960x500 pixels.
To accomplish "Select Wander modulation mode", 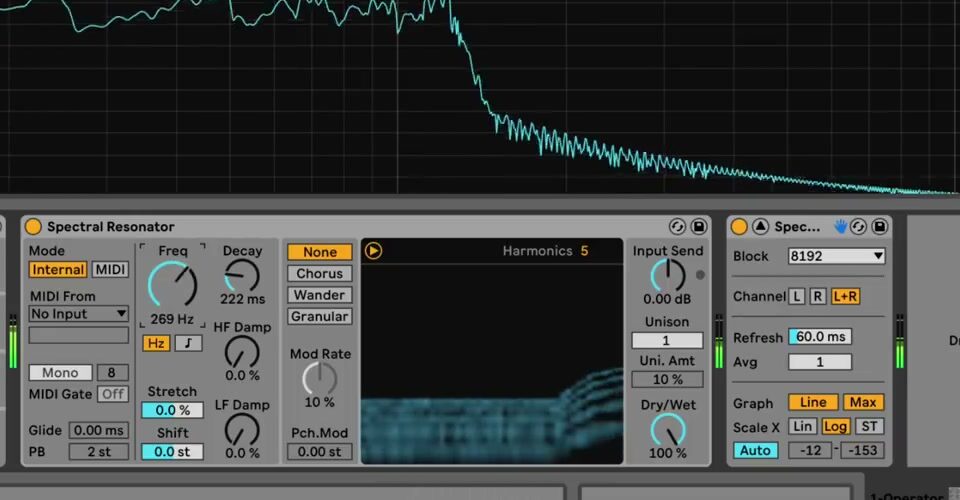I will tap(320, 295).
